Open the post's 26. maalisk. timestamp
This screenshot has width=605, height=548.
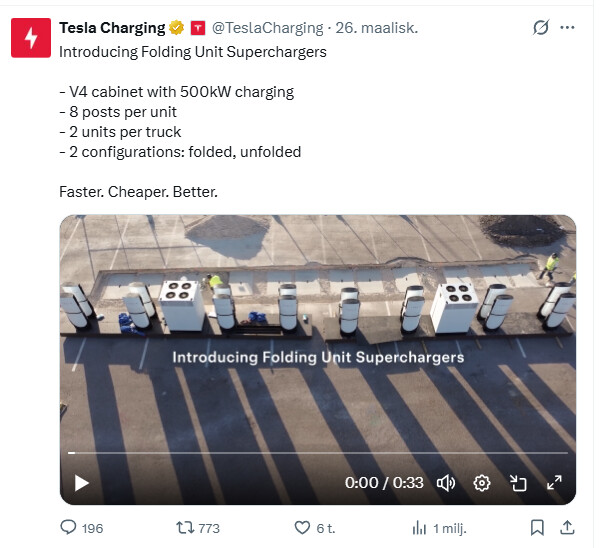pos(373,28)
